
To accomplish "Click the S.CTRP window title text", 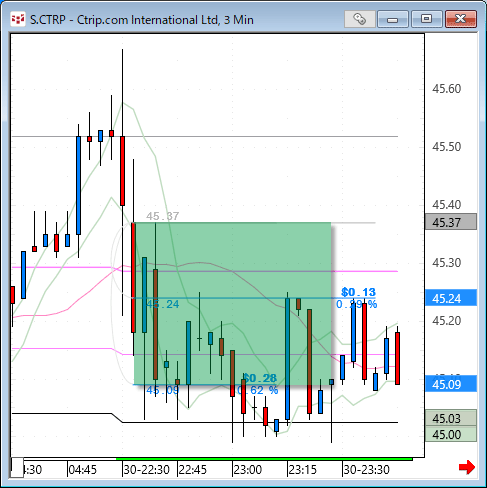I will coord(142,20).
